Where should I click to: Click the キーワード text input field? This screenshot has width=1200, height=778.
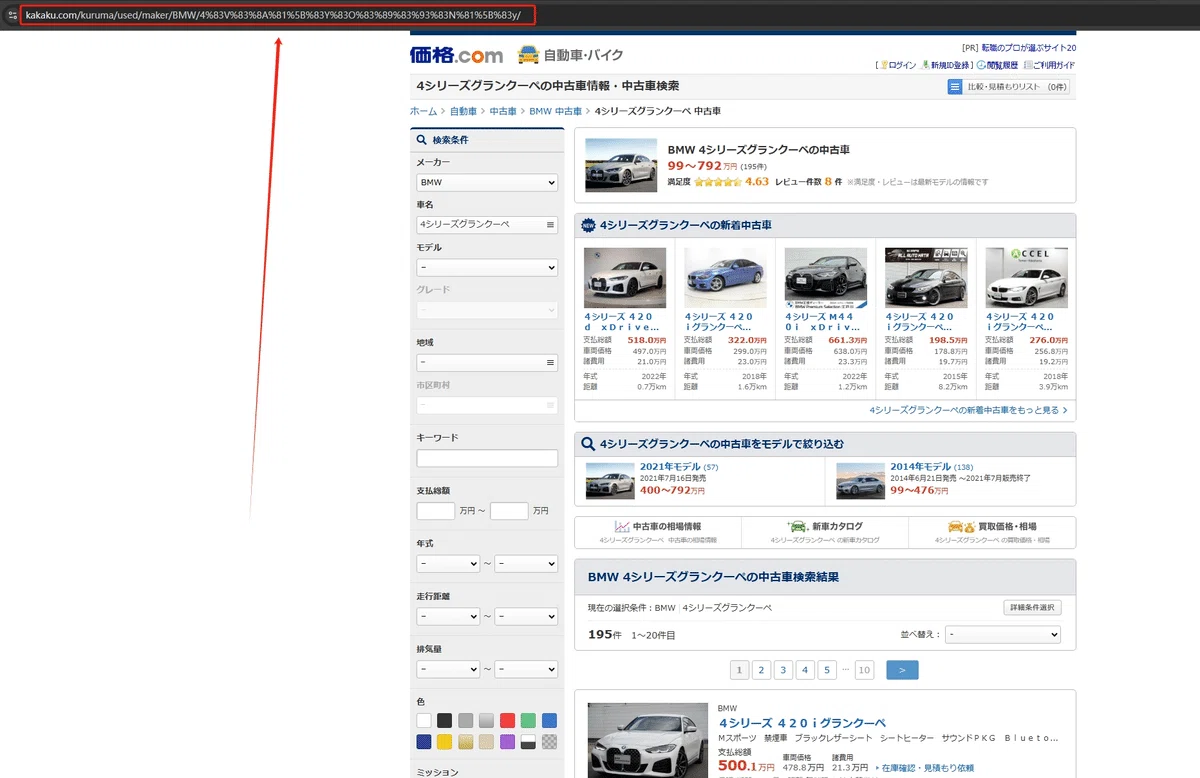(487, 458)
